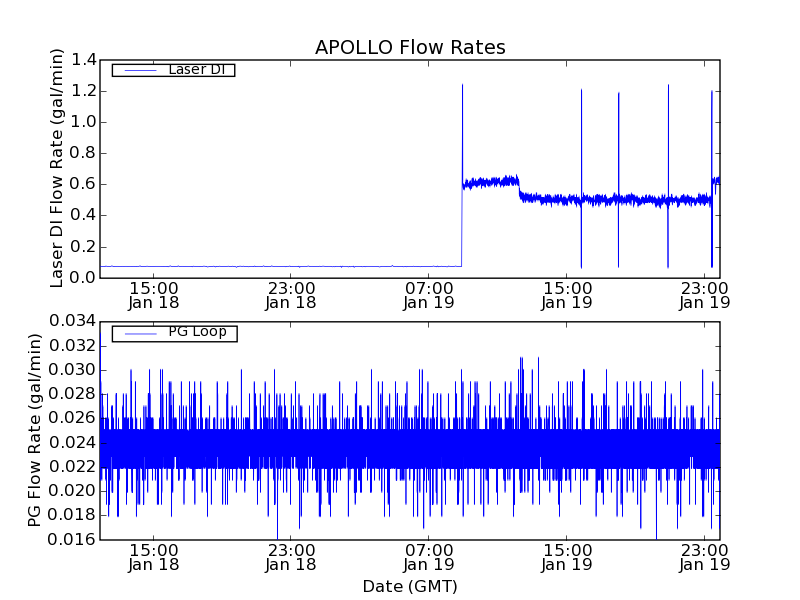Click top chart's 15:00 Jan 19 label

coord(566,295)
